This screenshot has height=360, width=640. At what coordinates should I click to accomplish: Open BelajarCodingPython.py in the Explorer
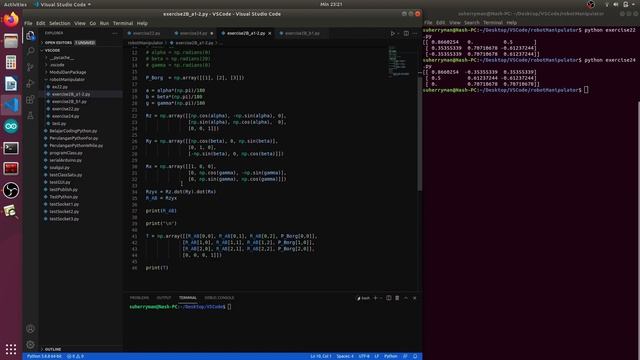pyautogui.click(x=73, y=131)
